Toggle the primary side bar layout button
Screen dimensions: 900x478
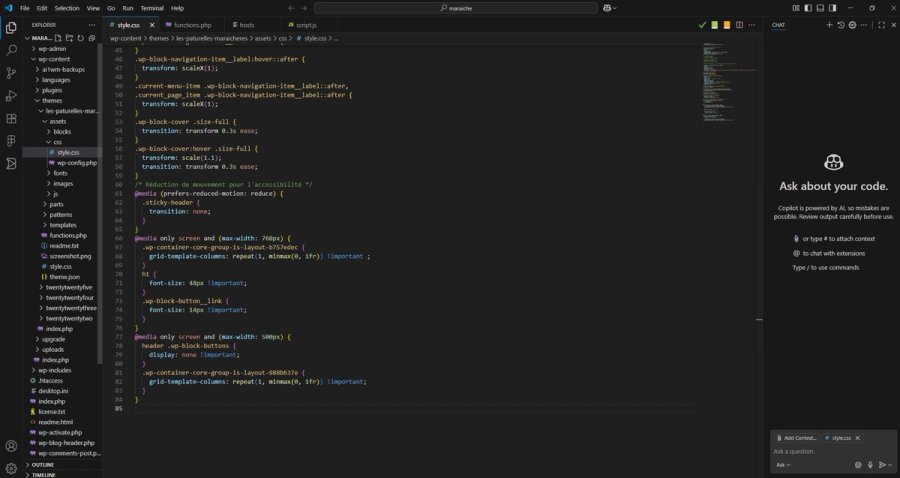[x=808, y=8]
